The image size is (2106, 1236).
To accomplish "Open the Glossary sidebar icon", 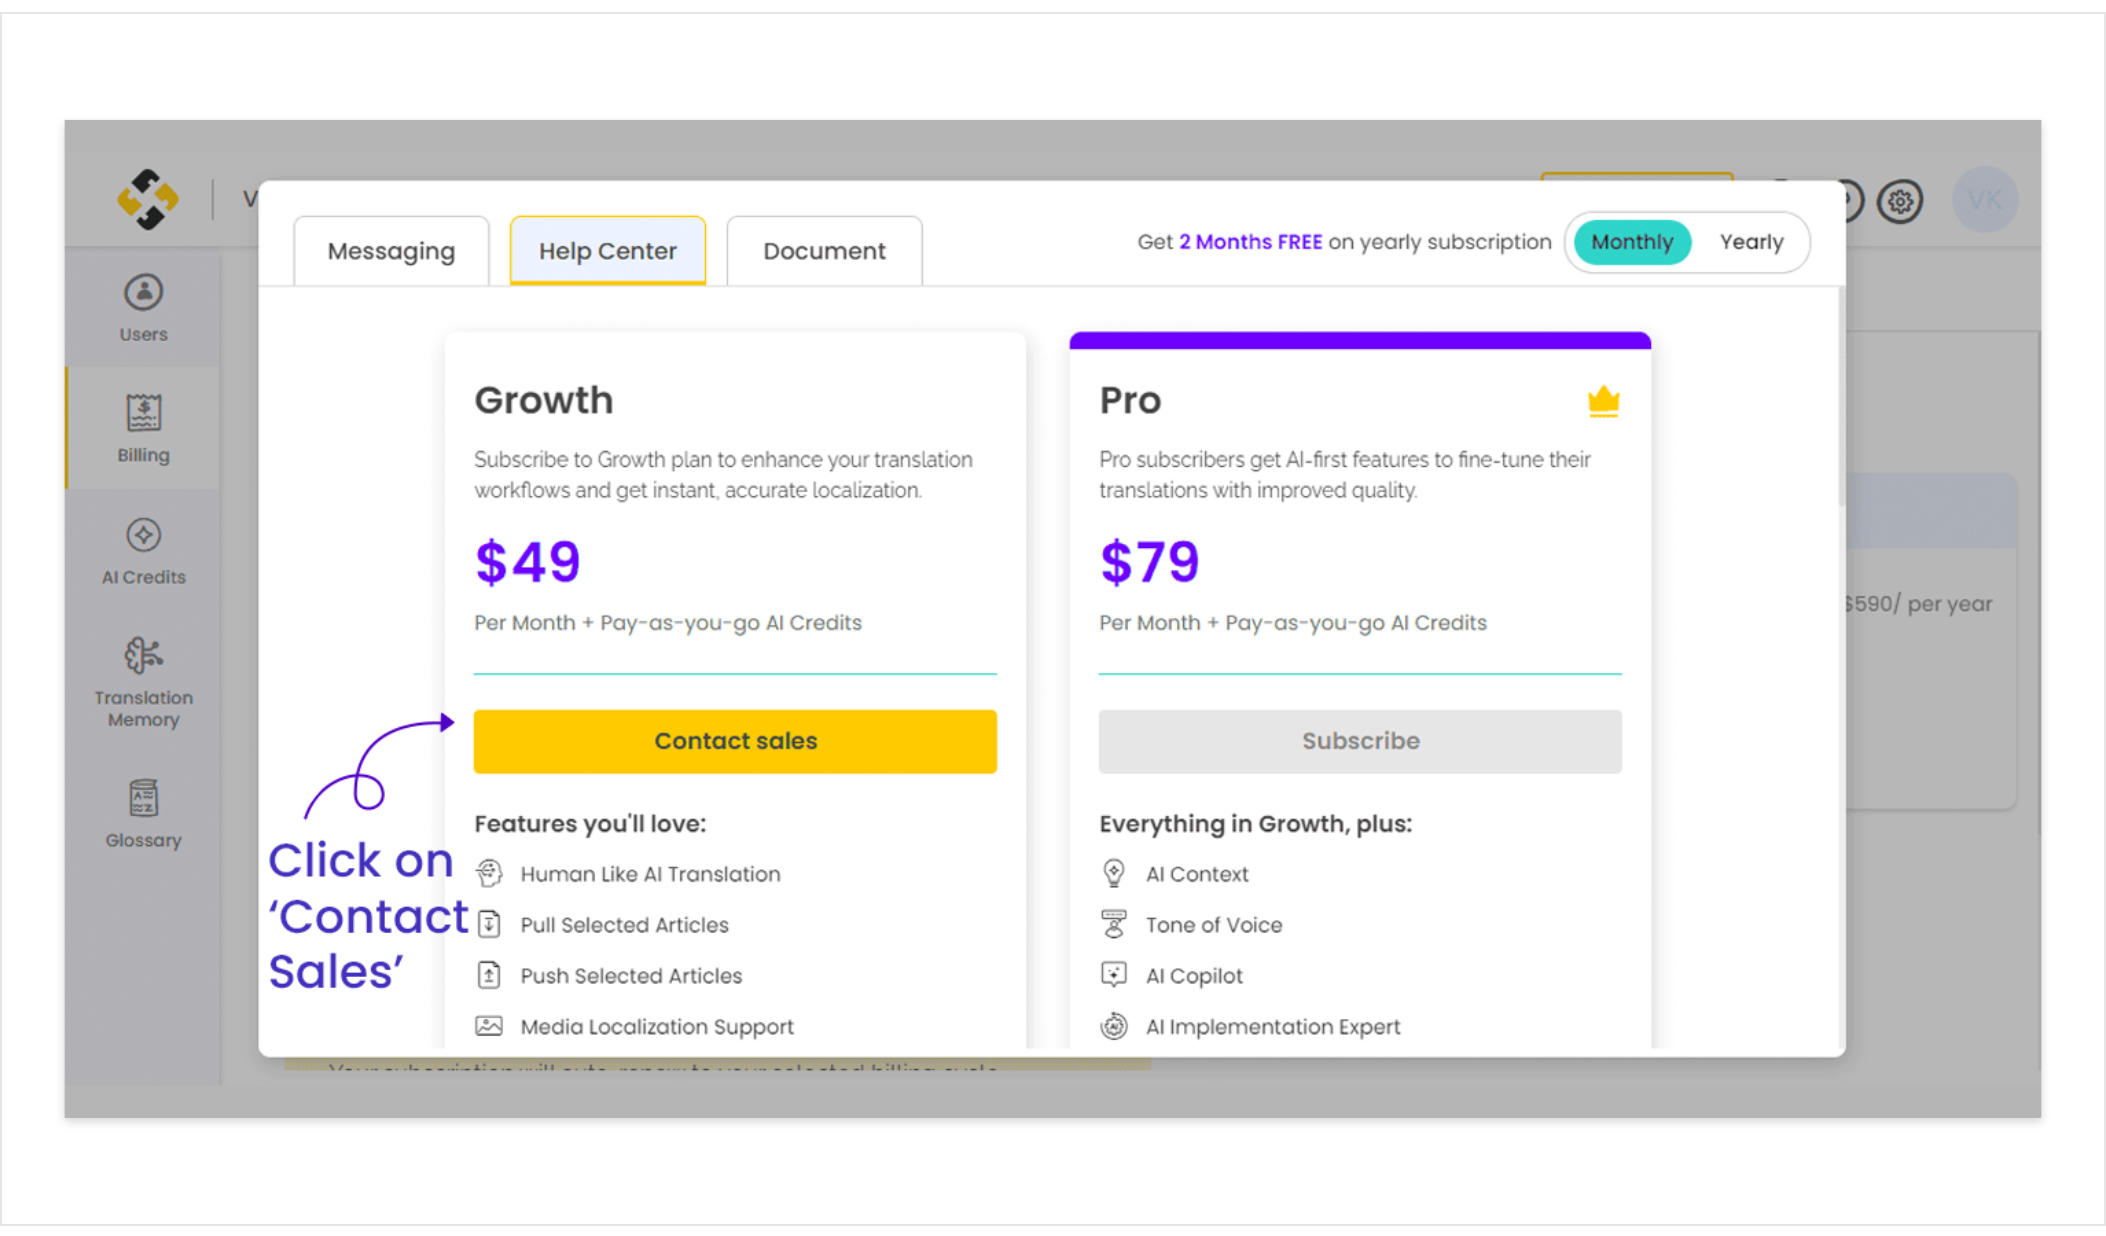I will (x=143, y=814).
